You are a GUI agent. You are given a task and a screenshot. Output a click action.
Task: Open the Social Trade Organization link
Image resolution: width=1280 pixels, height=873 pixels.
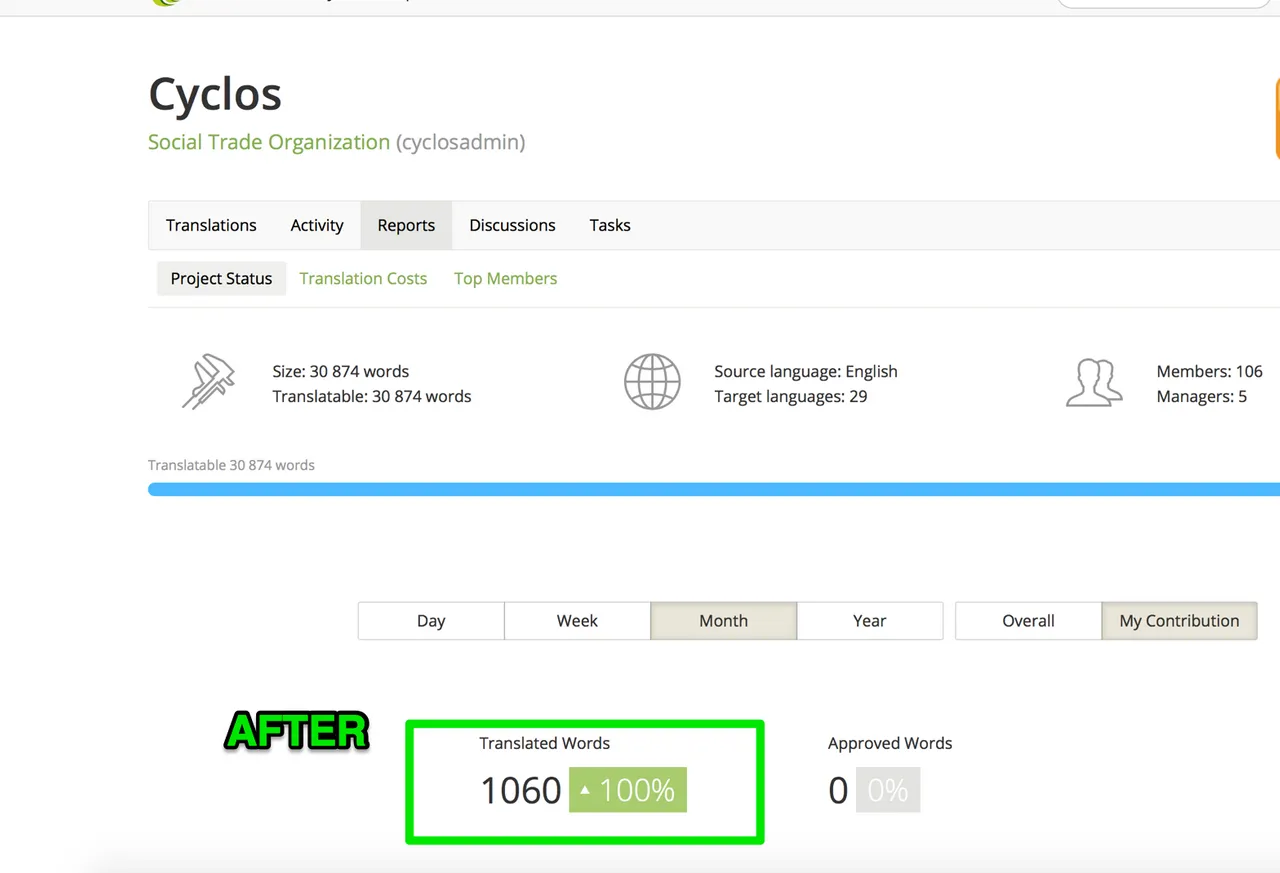pyautogui.click(x=269, y=142)
